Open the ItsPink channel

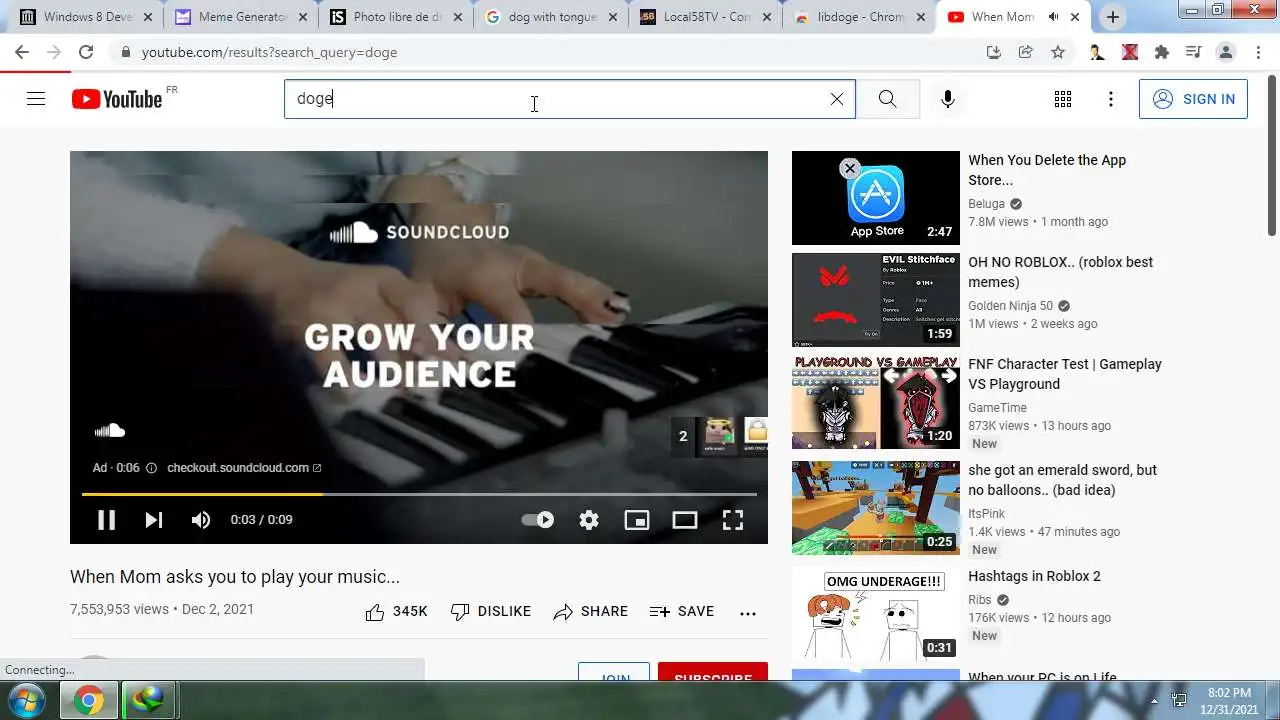pos(986,512)
